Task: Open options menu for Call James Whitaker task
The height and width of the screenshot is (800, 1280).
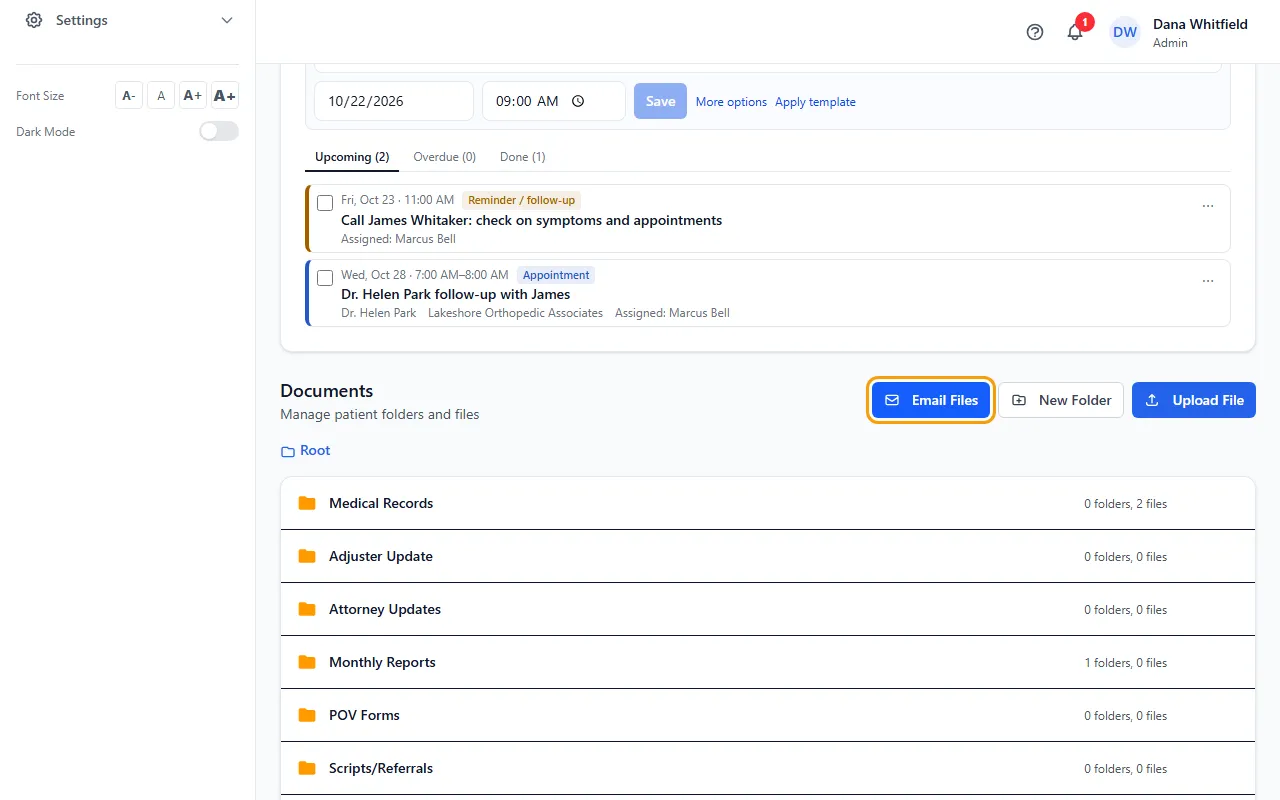Action: 1208,206
